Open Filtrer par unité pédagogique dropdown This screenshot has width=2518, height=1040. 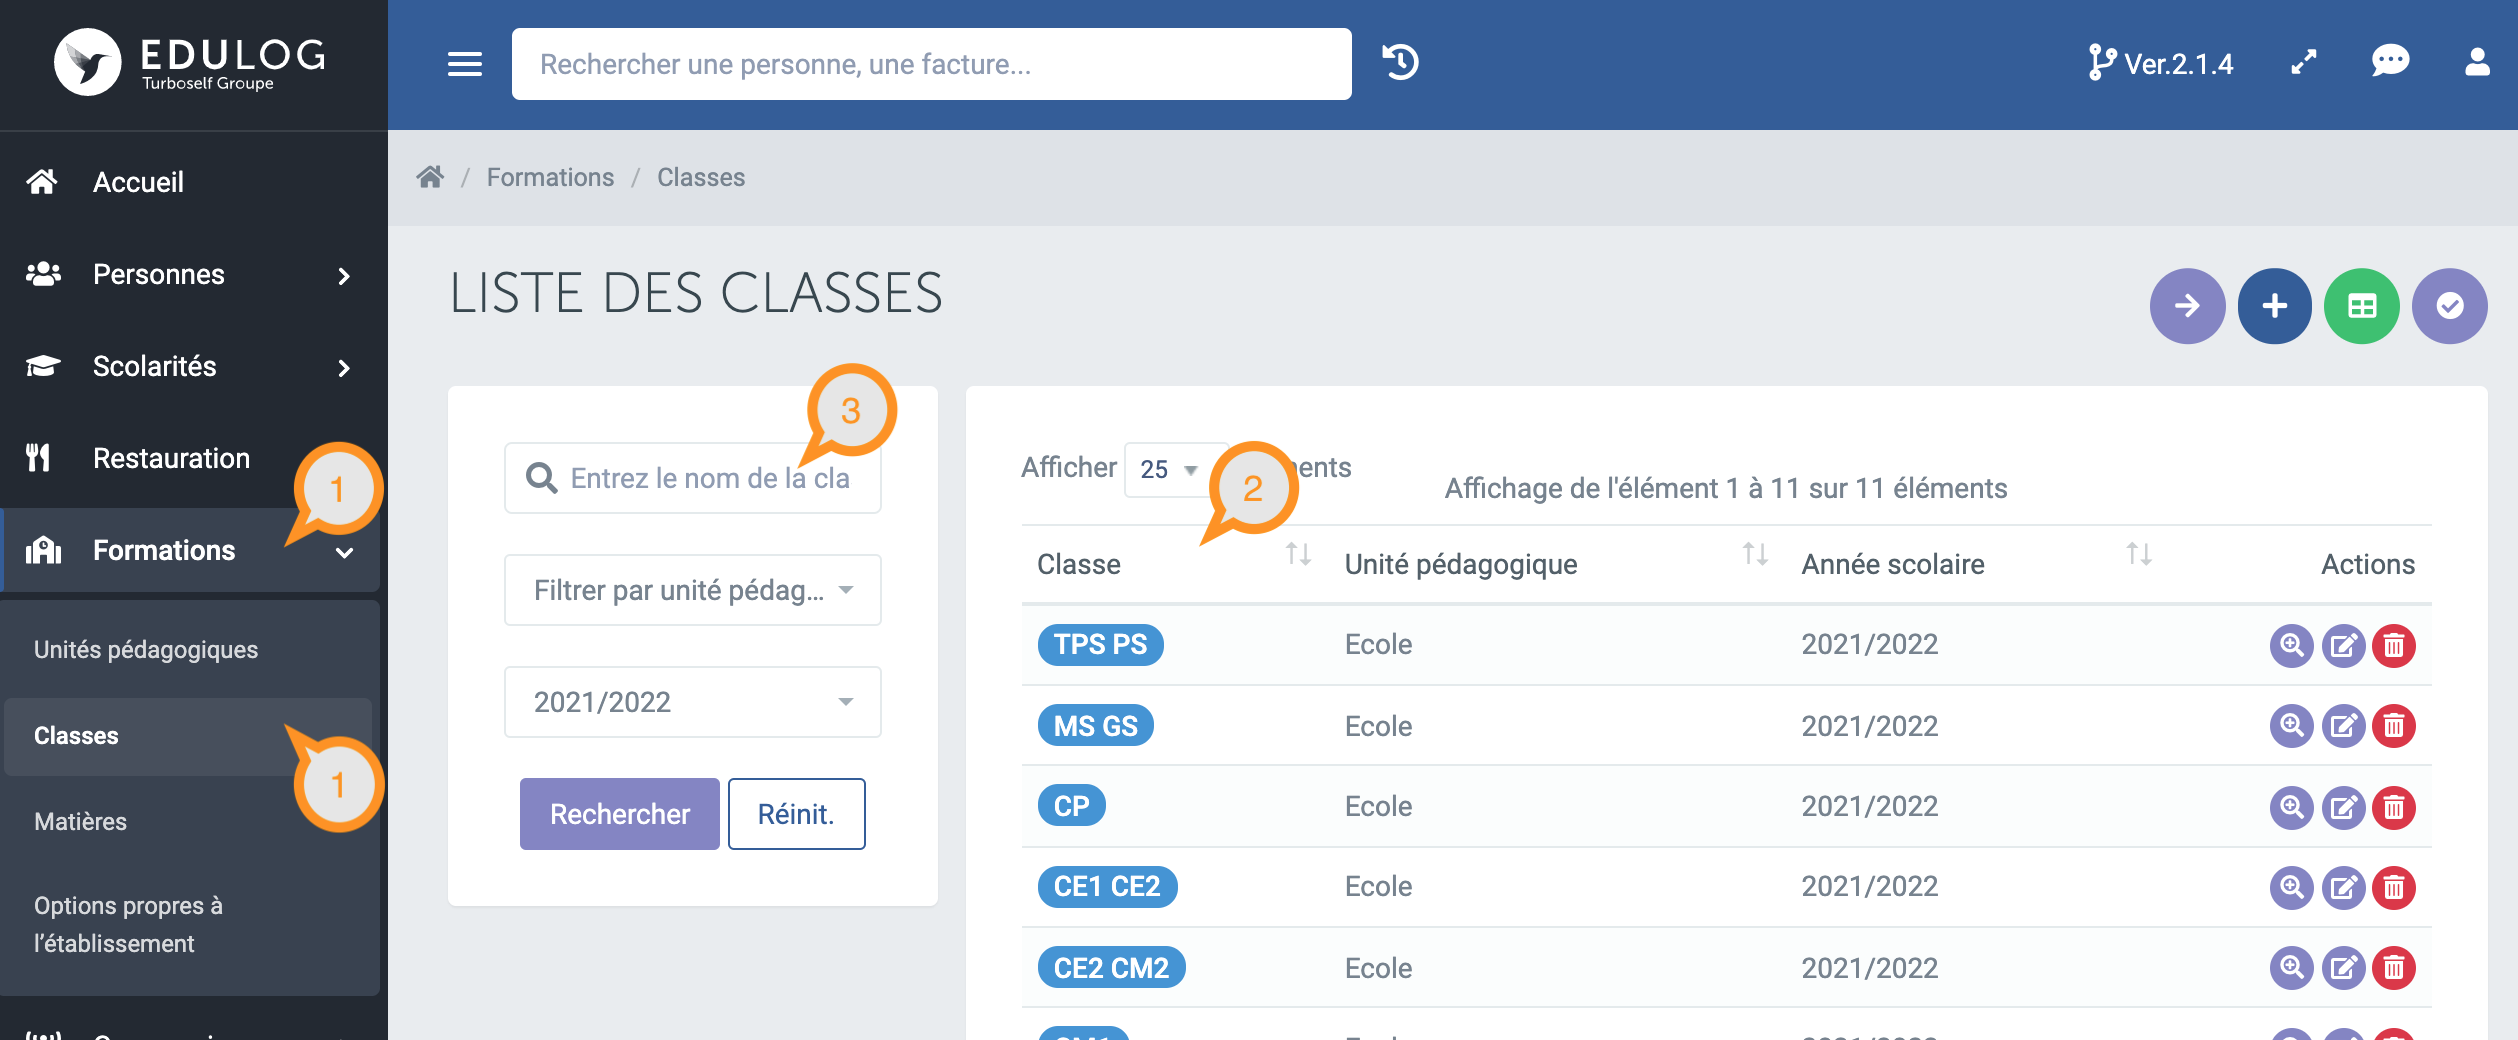693,590
